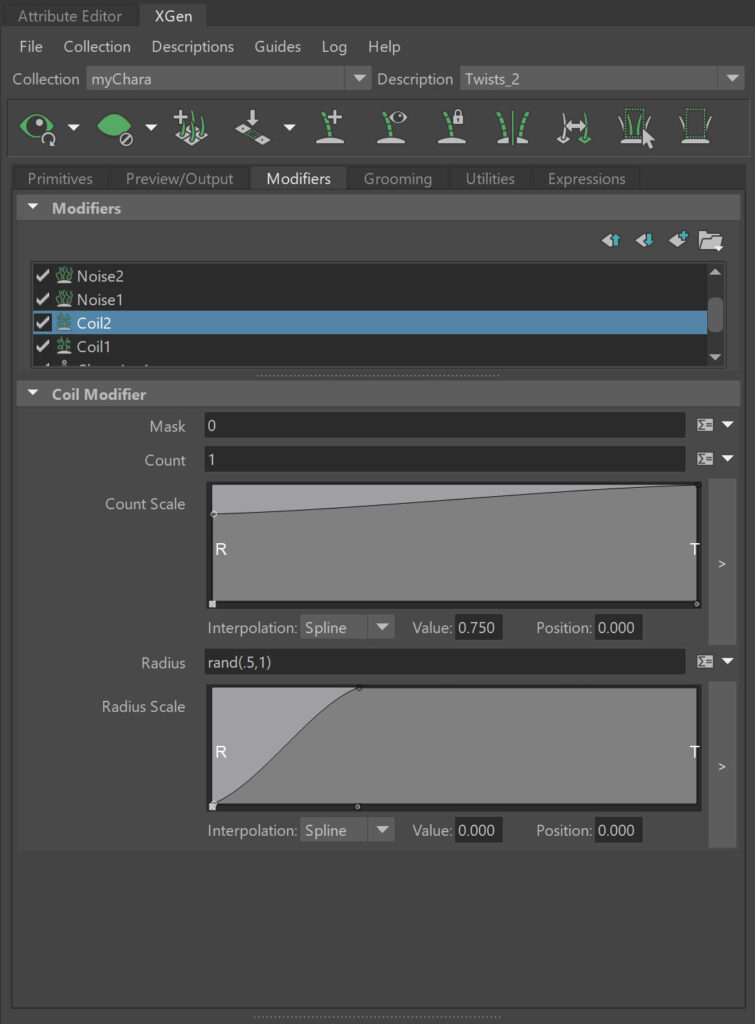Screen dimensions: 755x1024
Task: Click the add guide icon with plus sign
Action: (329, 128)
